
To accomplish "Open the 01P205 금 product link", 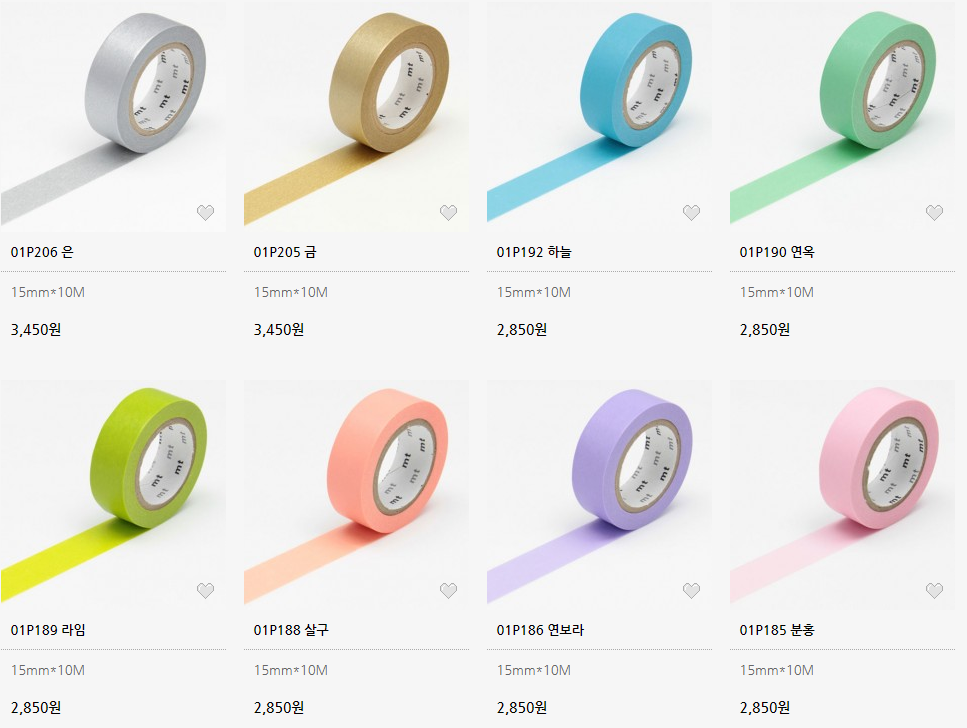I will (285, 252).
